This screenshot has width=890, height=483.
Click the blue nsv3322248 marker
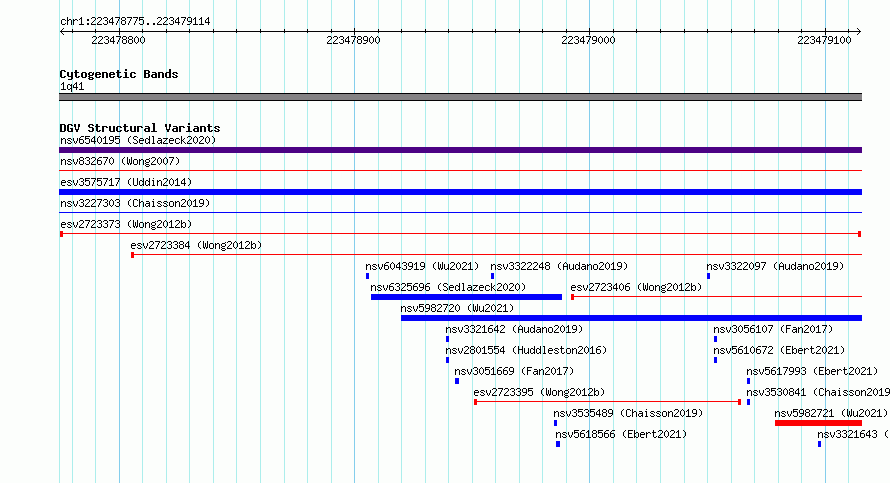492,276
